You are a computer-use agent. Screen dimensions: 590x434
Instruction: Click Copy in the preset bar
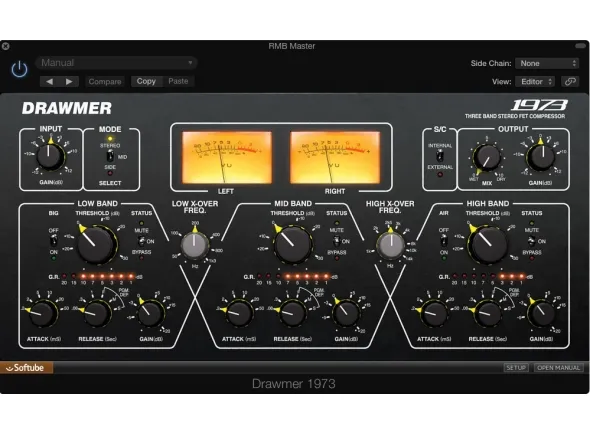[x=146, y=81]
